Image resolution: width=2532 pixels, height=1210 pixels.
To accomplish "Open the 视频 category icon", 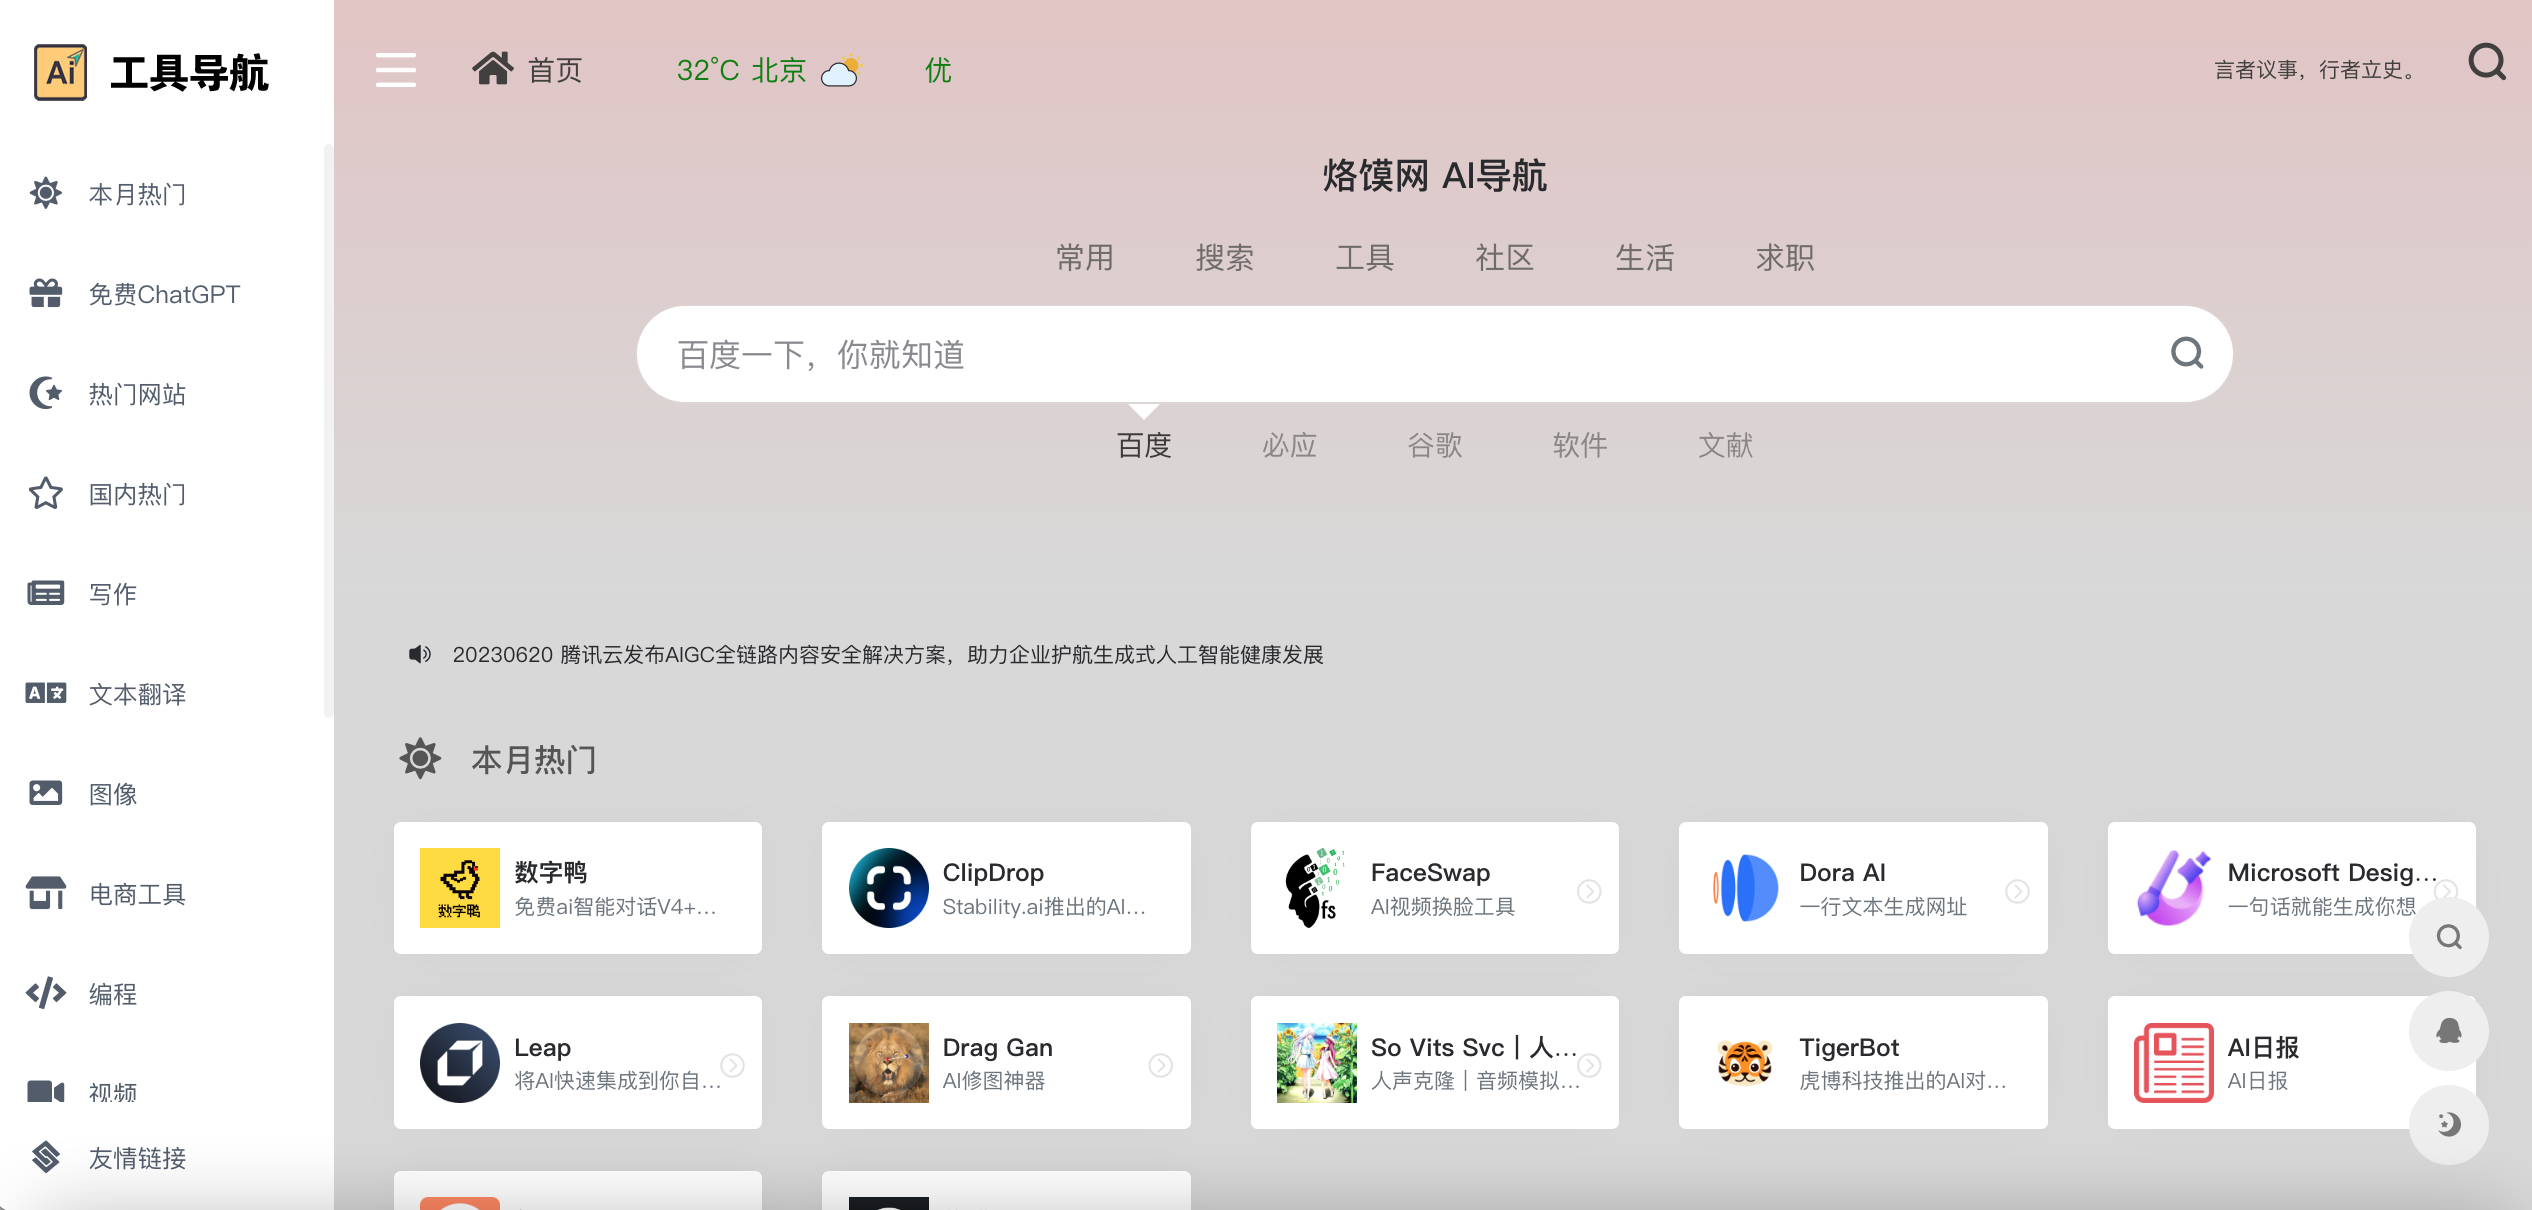I will 44,1092.
